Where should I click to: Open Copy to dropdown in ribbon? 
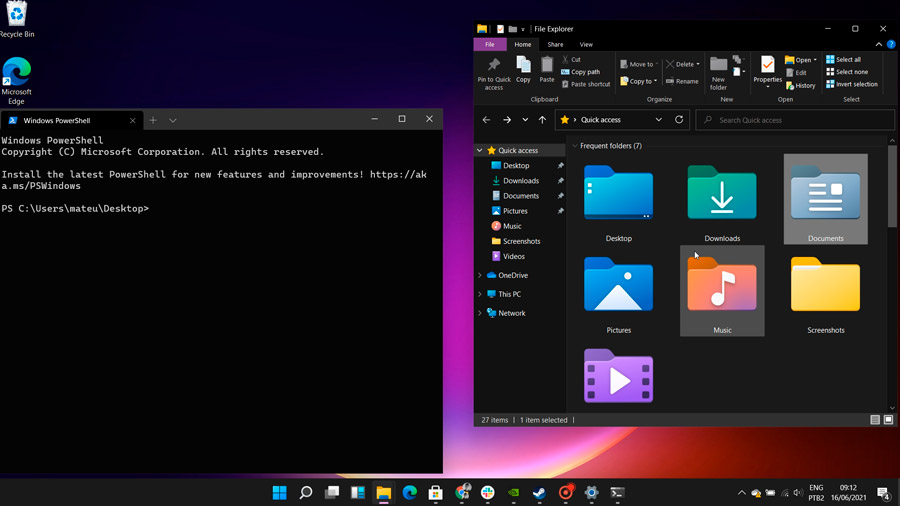pos(639,81)
